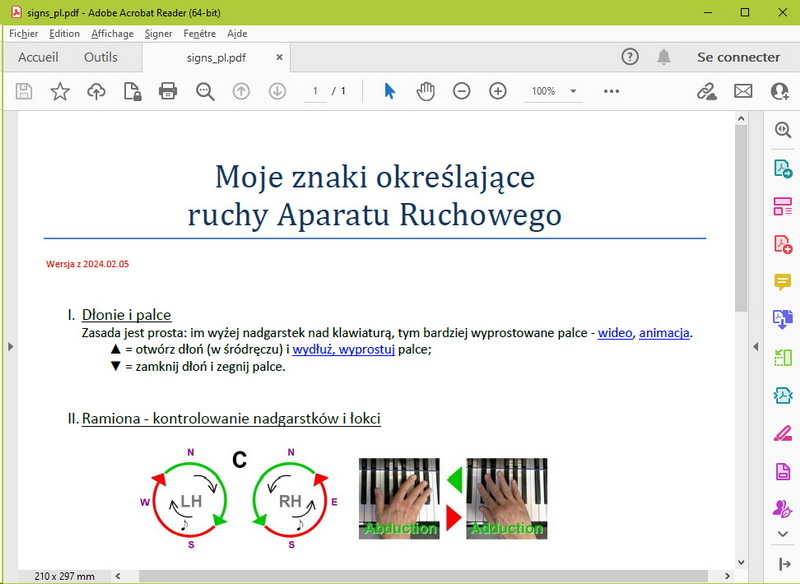Click the cloud upload icon
The height and width of the screenshot is (584, 800).
(96, 91)
